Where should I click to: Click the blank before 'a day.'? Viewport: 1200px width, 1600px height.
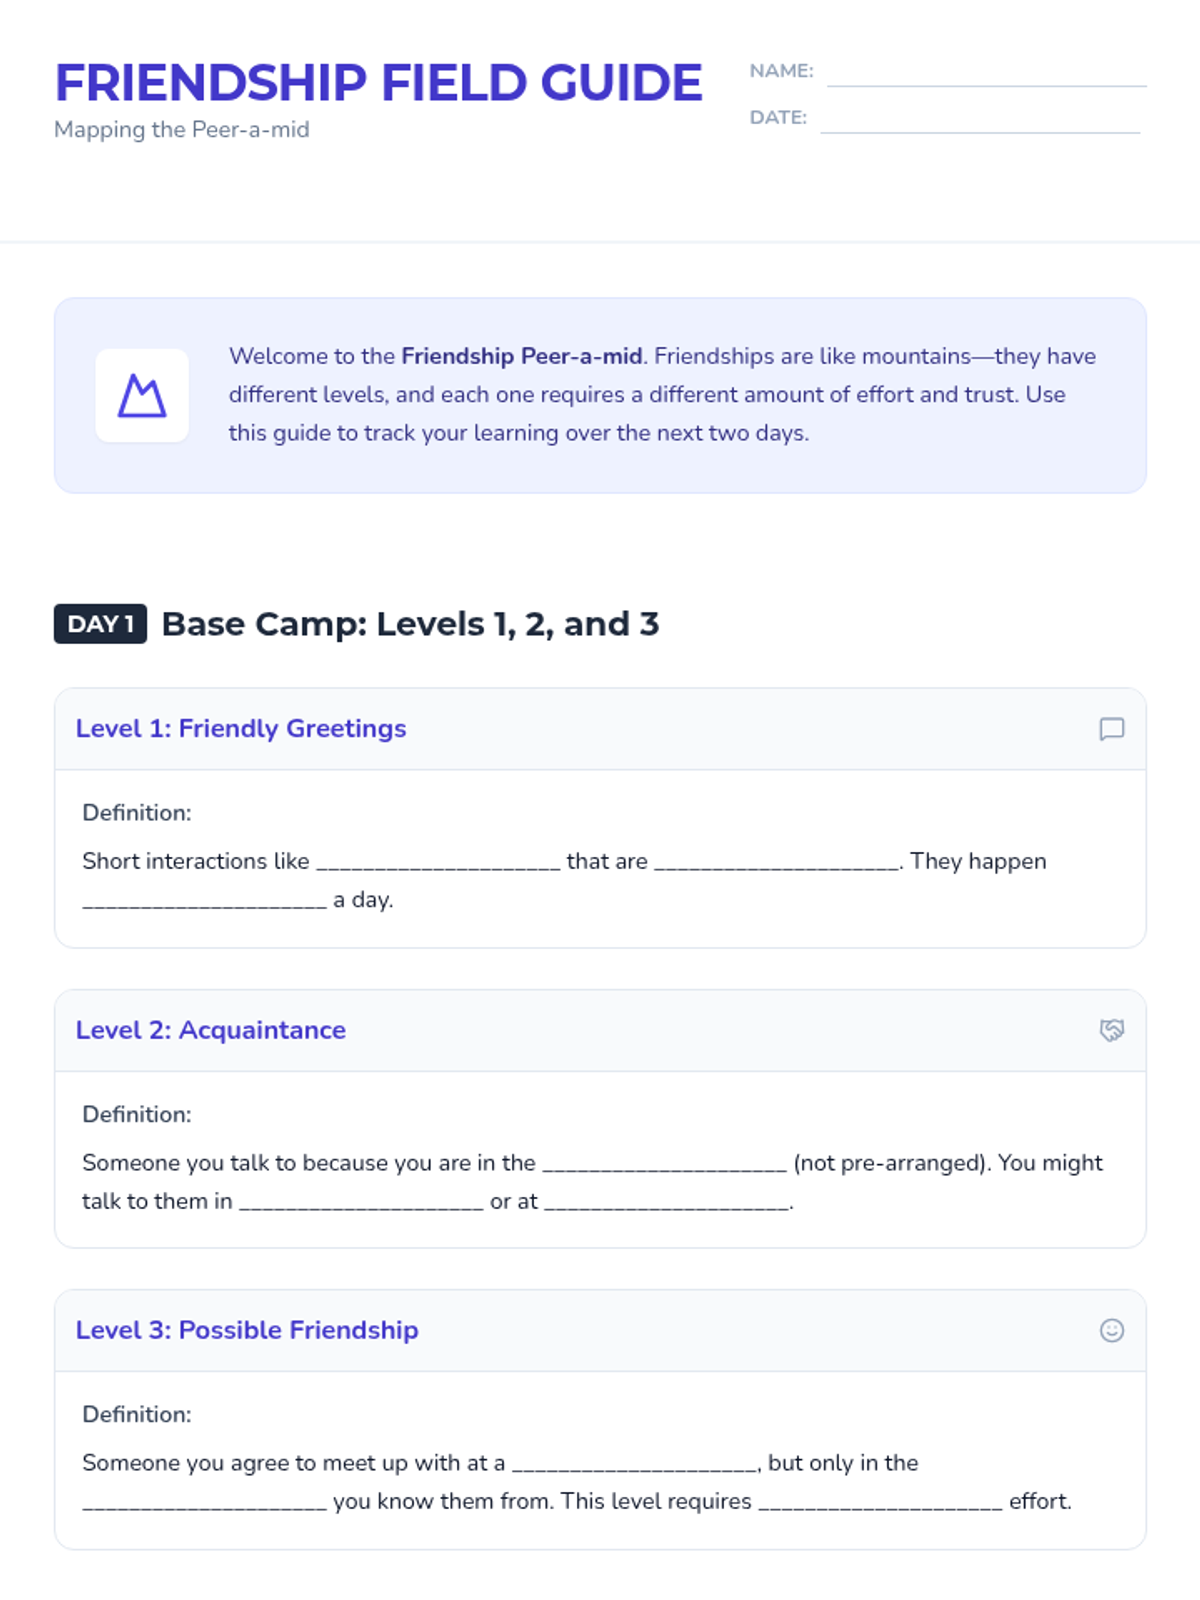pos(204,901)
